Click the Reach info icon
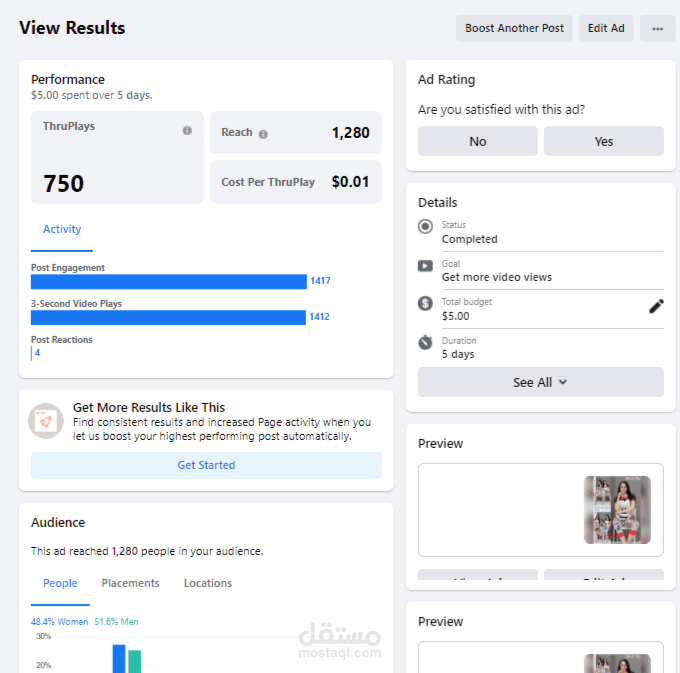Image resolution: width=680 pixels, height=673 pixels. click(263, 134)
